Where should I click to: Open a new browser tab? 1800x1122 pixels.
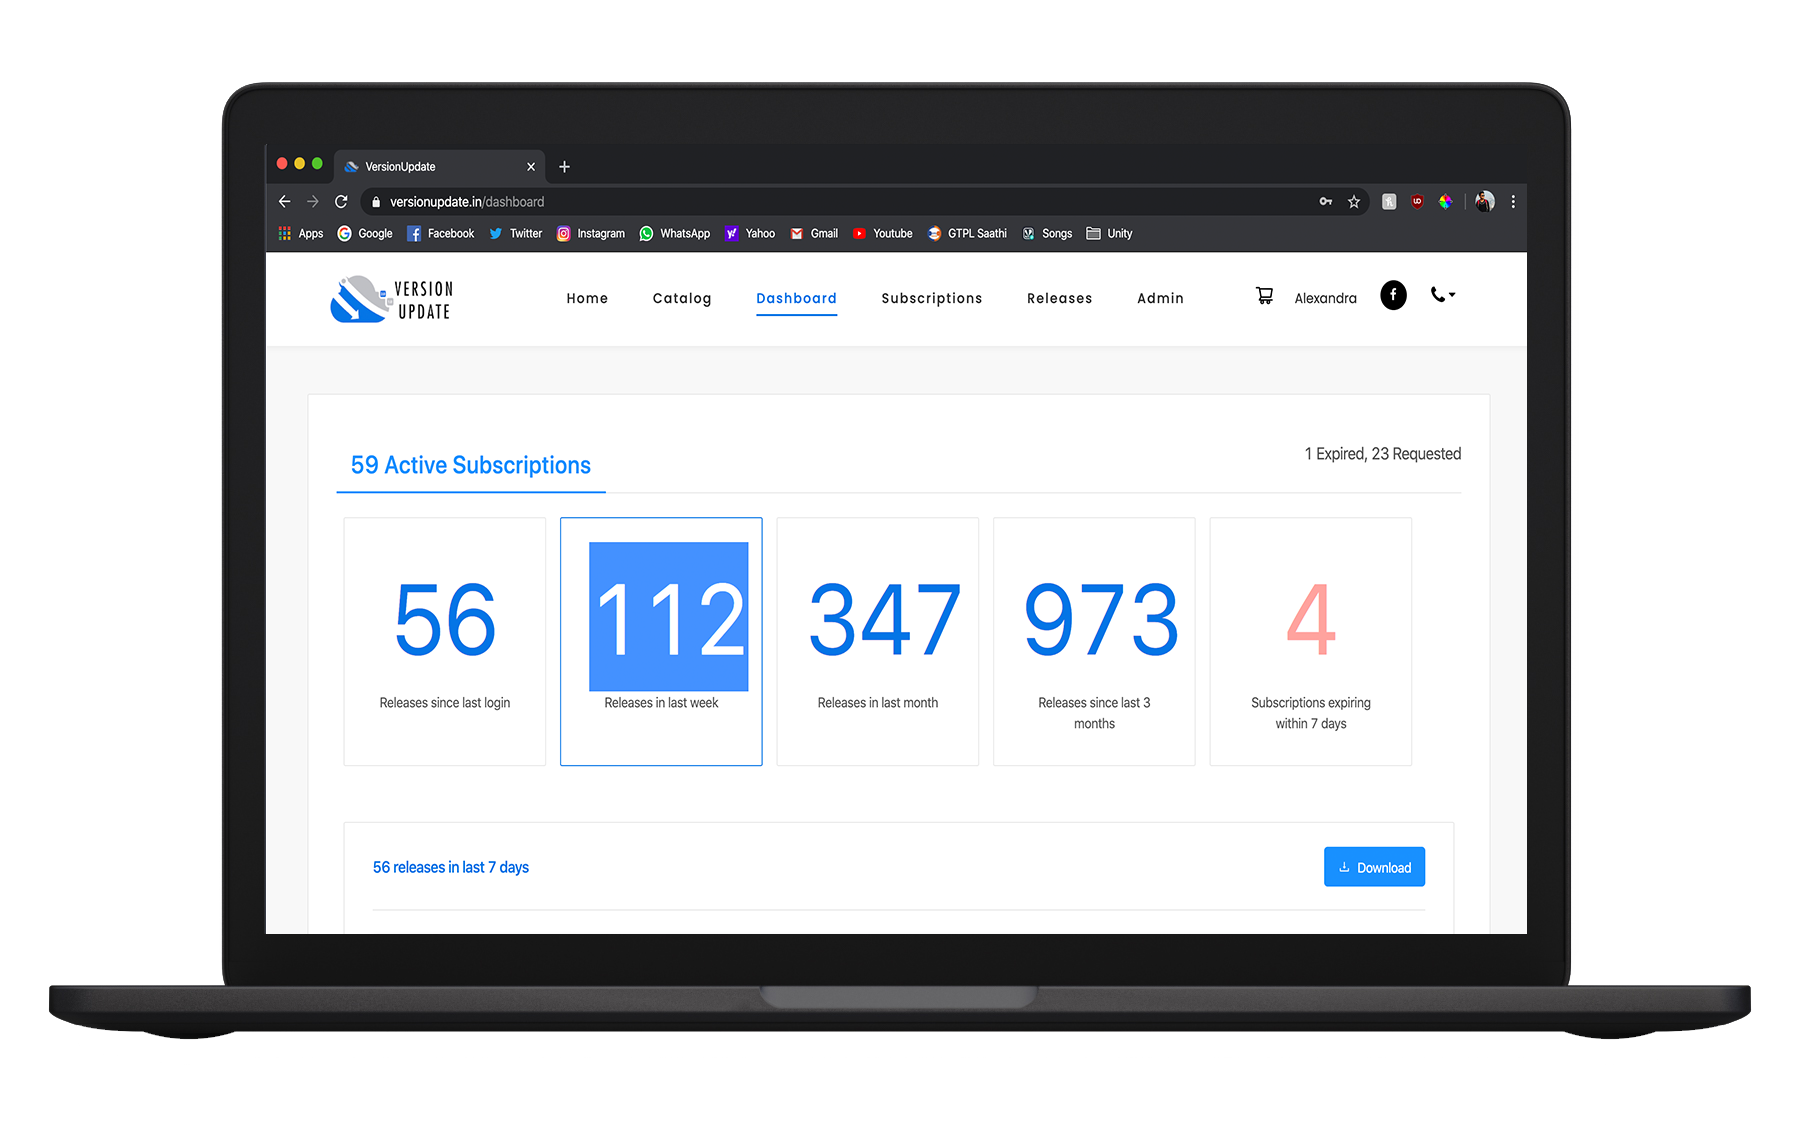tap(564, 167)
